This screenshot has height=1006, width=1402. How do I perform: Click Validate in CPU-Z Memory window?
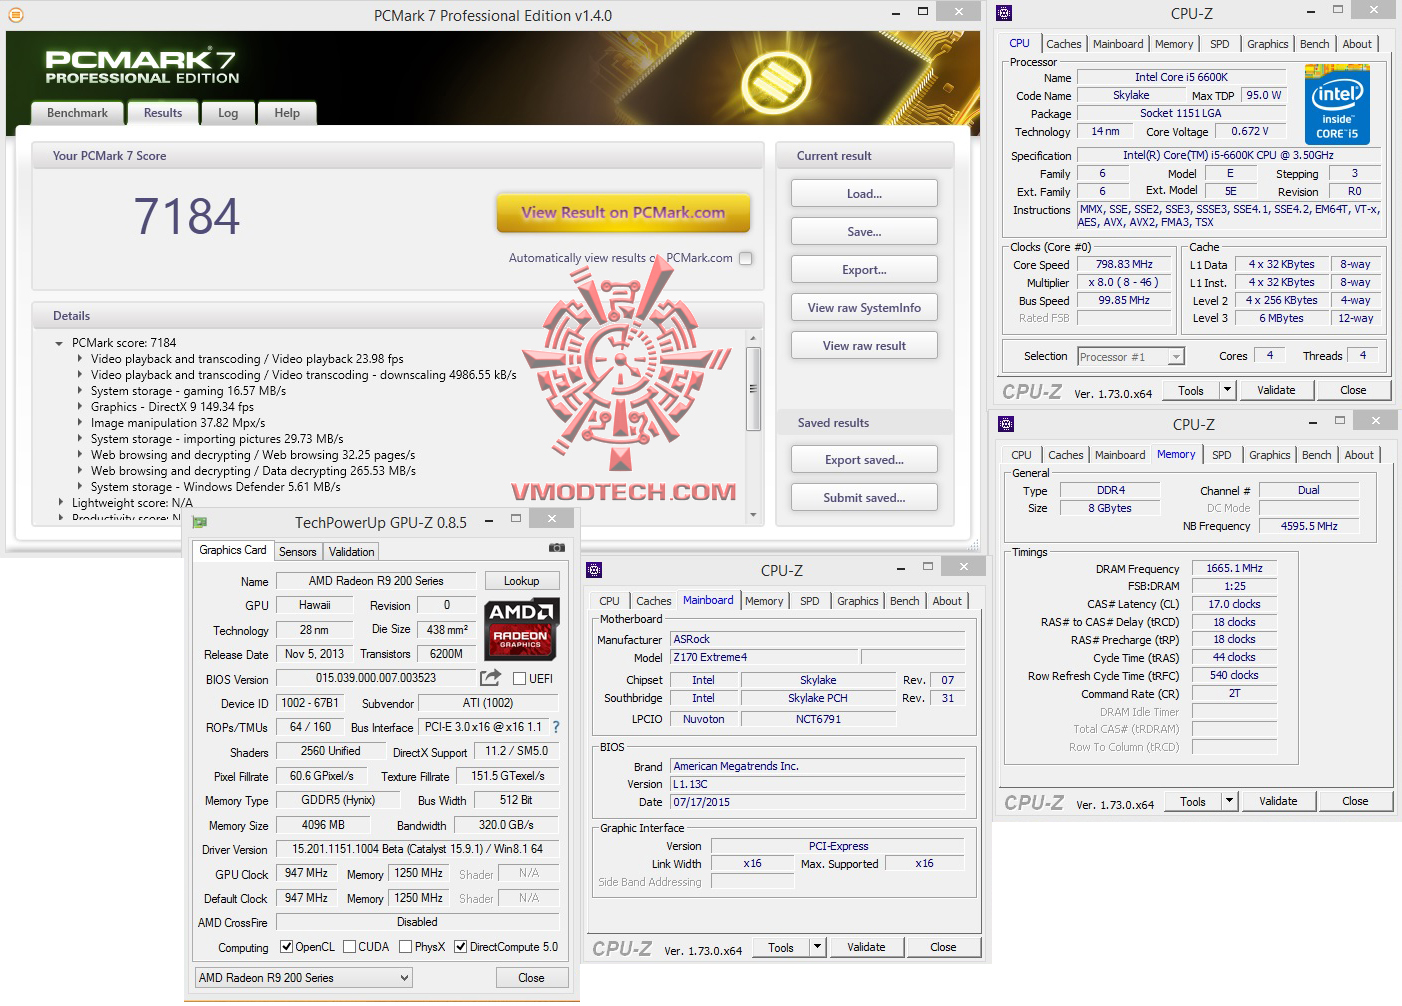pyautogui.click(x=1278, y=801)
